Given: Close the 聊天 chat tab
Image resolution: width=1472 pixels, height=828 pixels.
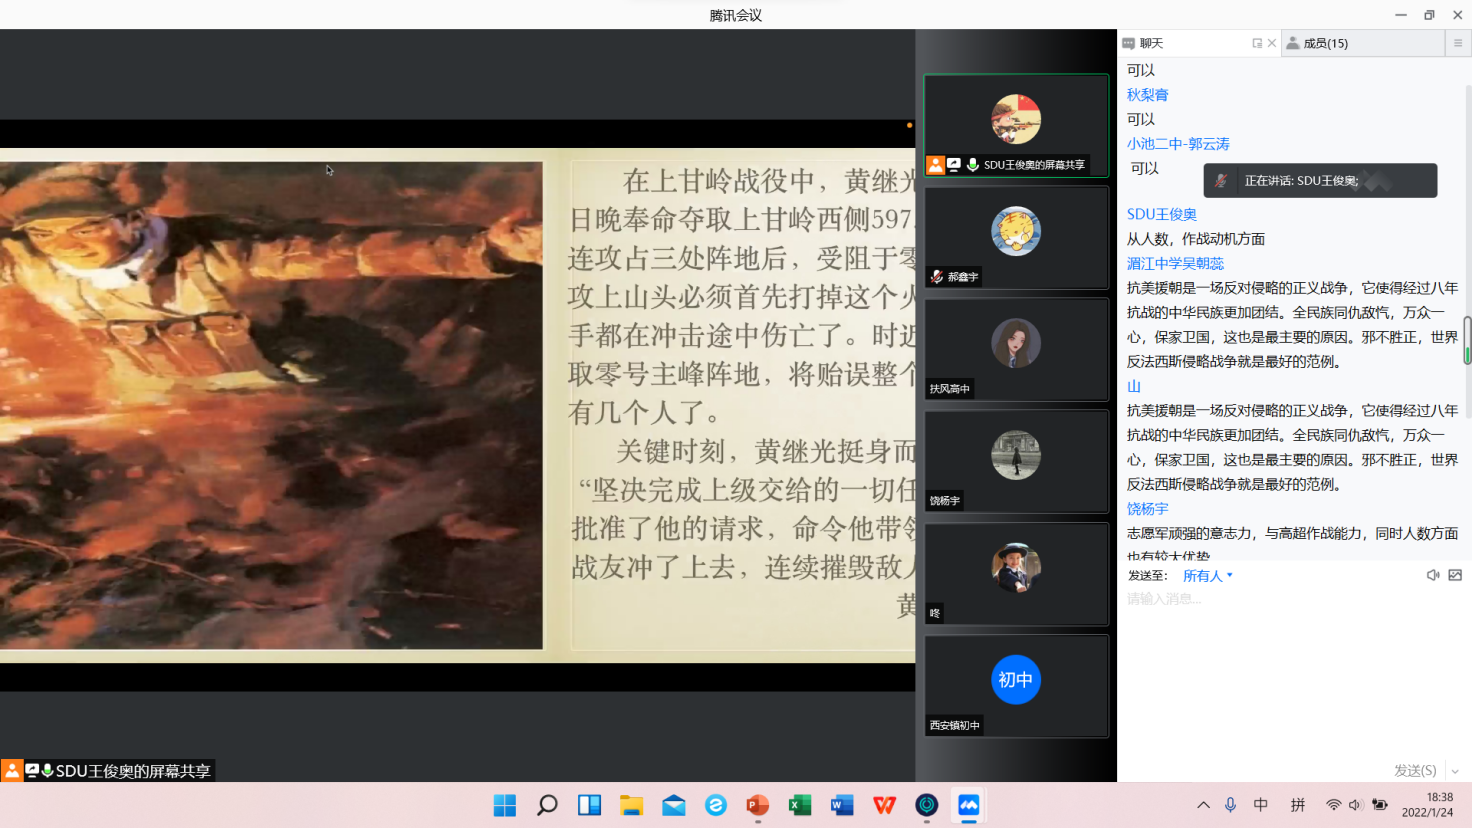Looking at the screenshot, I should pos(1272,43).
